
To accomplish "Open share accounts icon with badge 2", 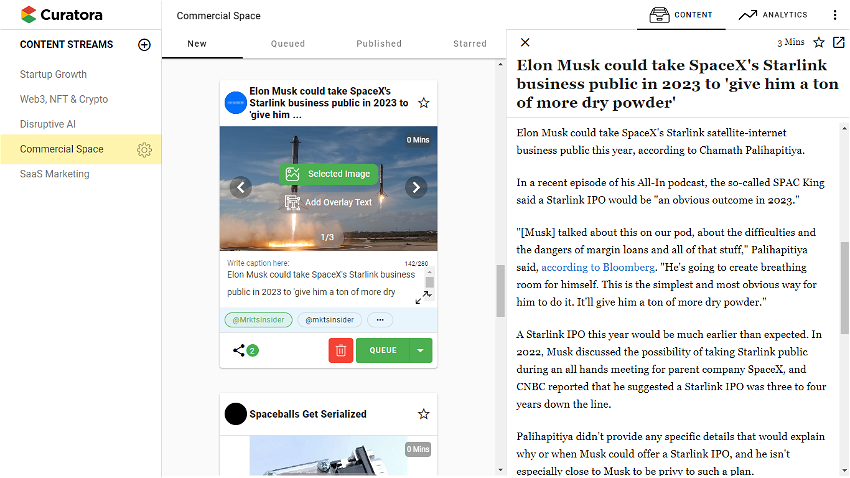I will 245,350.
